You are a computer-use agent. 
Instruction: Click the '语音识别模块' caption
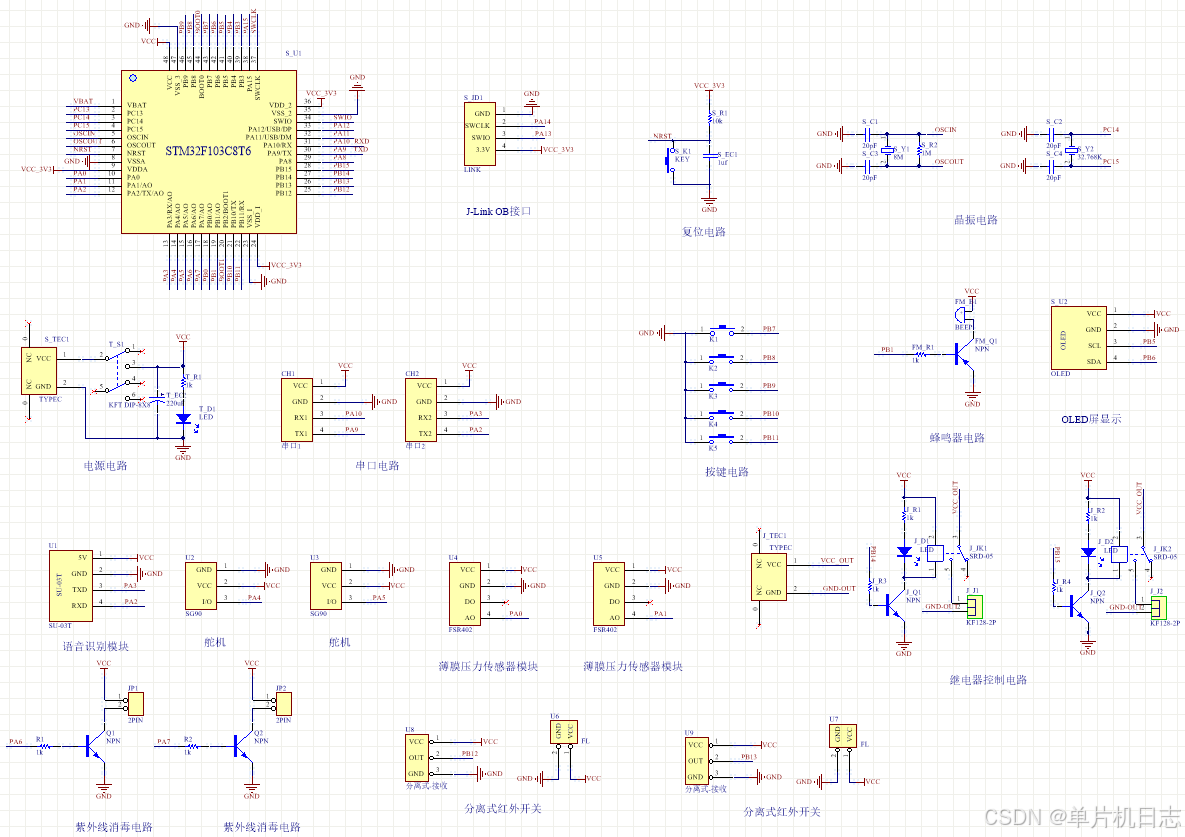[95, 647]
